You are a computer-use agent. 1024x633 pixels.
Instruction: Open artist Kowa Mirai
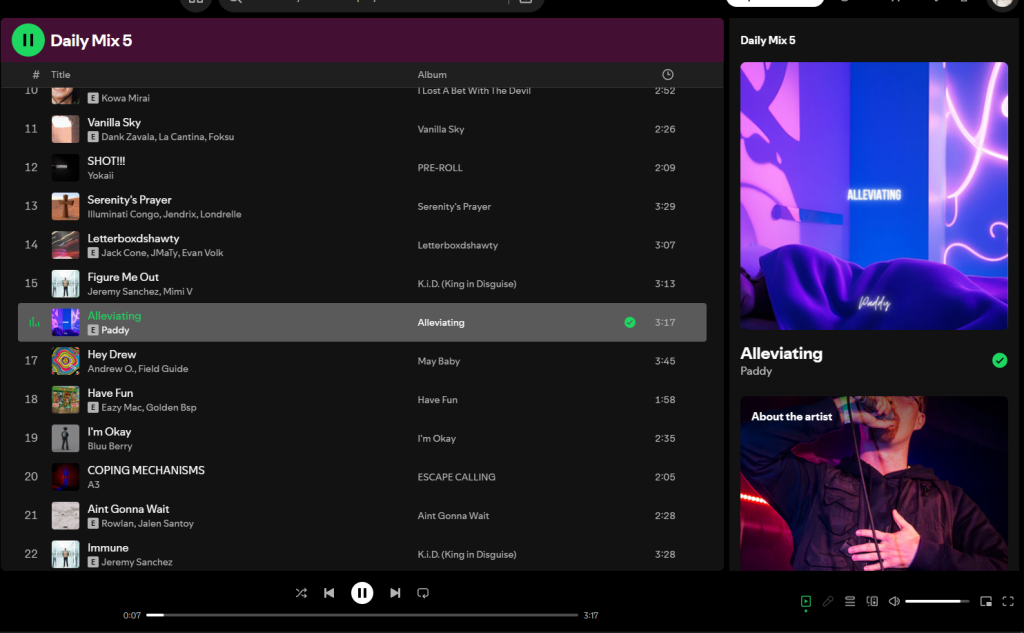pyautogui.click(x=125, y=98)
